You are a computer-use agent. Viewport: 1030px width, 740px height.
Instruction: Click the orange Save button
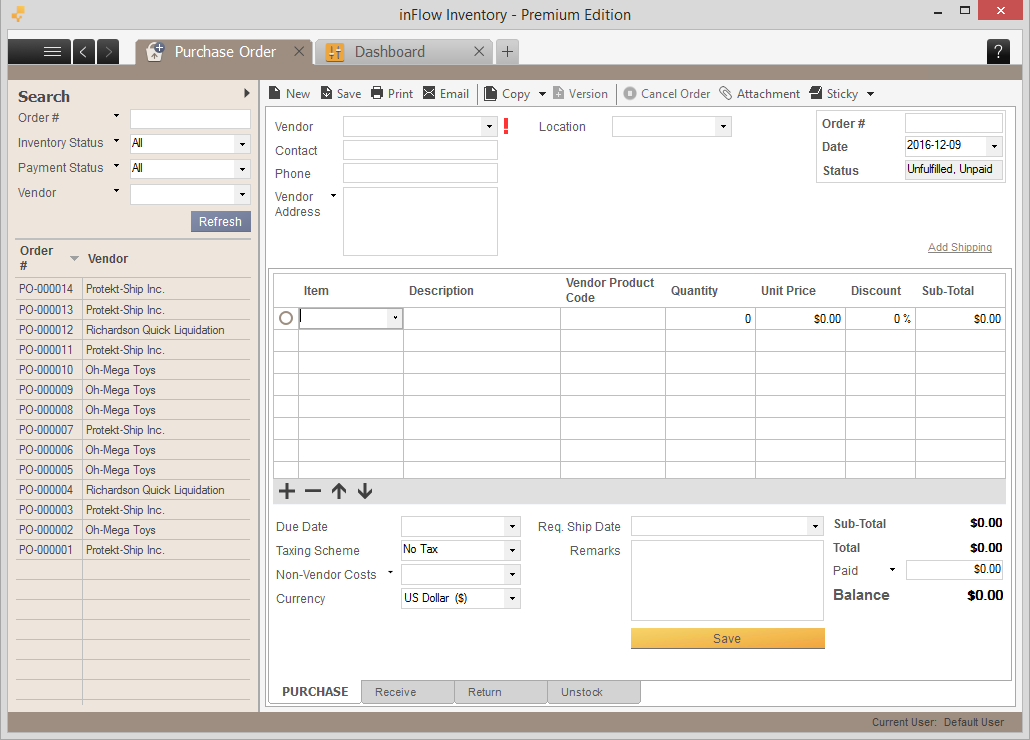727,638
